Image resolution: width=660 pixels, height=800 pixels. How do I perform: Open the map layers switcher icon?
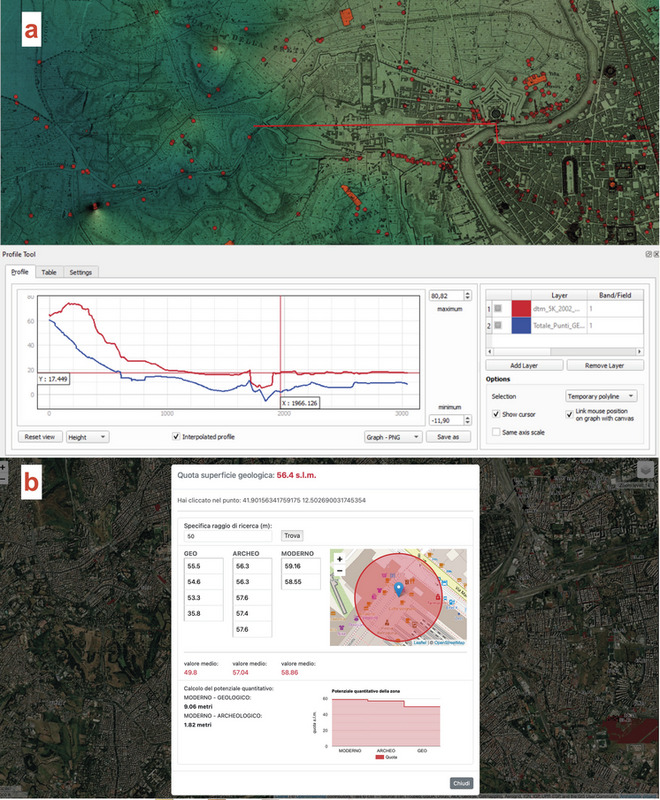[646, 469]
